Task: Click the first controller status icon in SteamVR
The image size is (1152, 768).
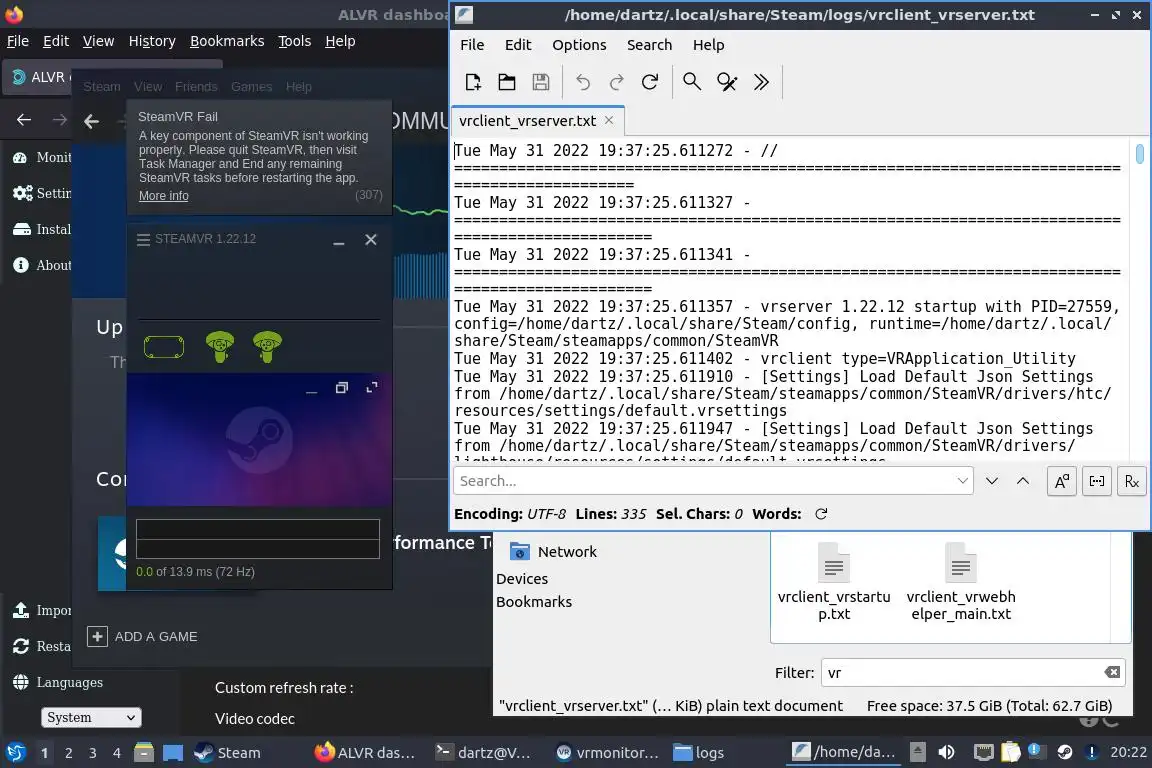Action: click(220, 347)
